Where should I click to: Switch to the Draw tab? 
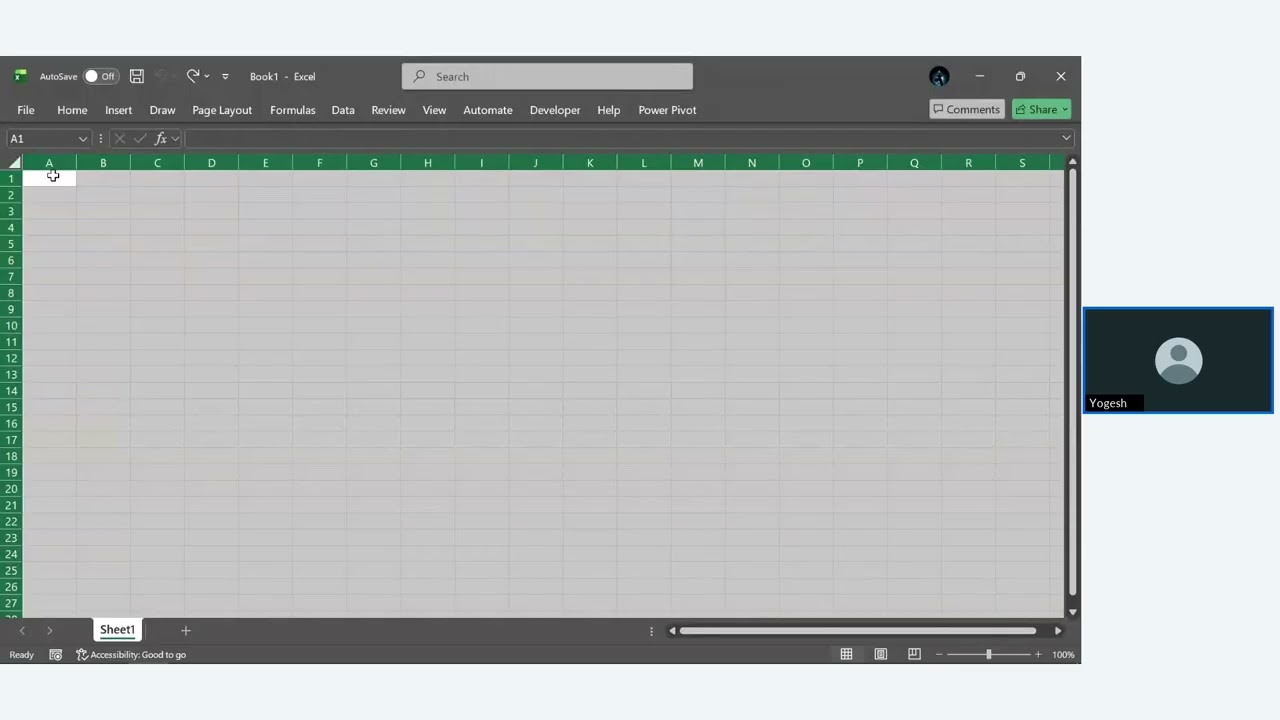pos(162,110)
